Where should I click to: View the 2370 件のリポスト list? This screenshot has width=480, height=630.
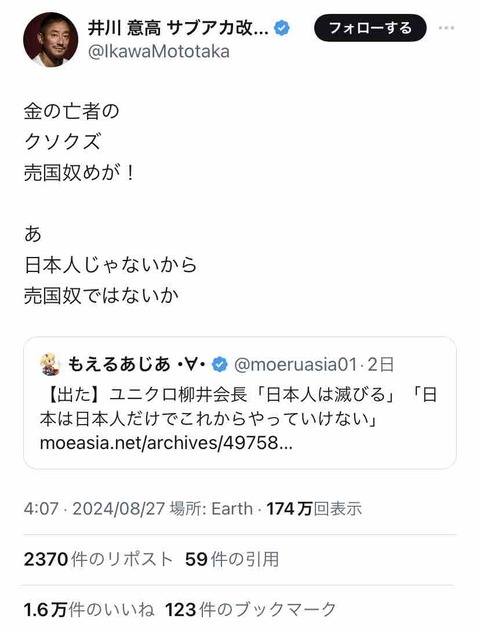coord(98,559)
